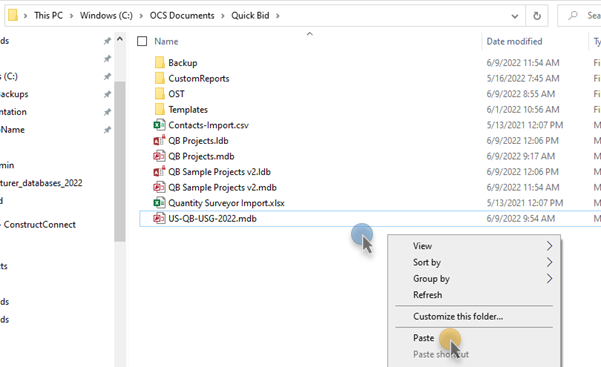Screen dimensions: 601x367
Task: Select the QB Sample Projects v2.mdb name
Action: (222, 187)
